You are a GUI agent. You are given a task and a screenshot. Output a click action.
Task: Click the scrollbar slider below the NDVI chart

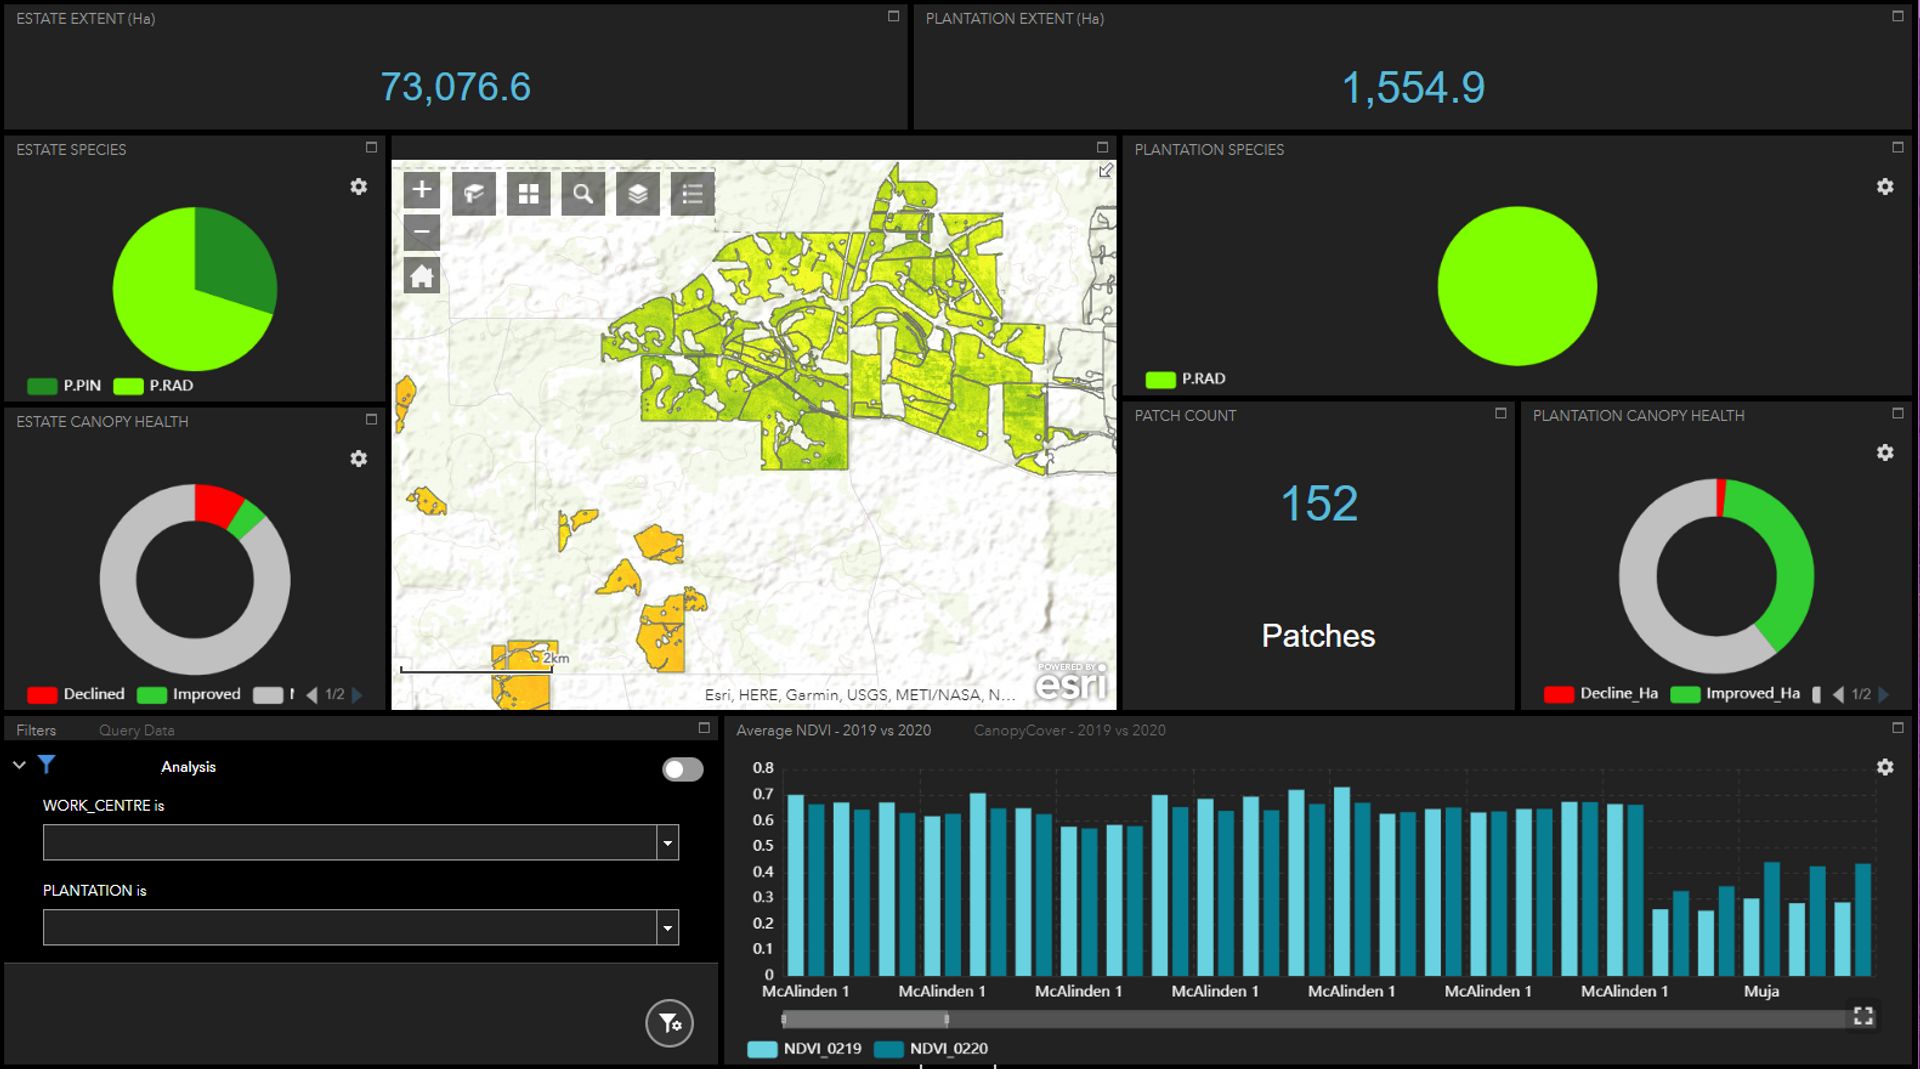[865, 1017]
